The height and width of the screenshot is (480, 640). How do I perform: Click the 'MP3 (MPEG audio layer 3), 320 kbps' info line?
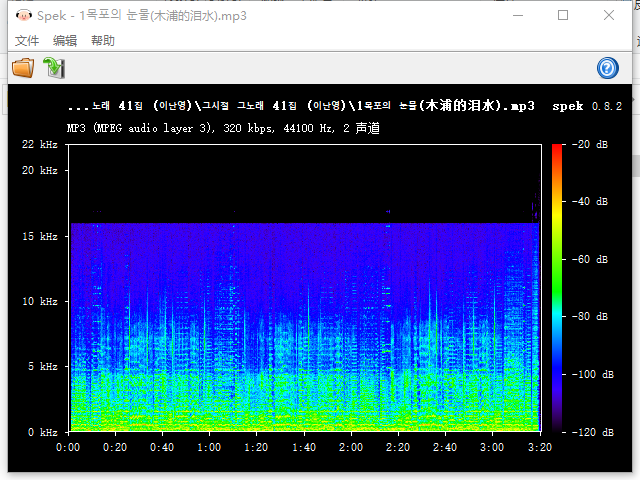[x=223, y=128]
